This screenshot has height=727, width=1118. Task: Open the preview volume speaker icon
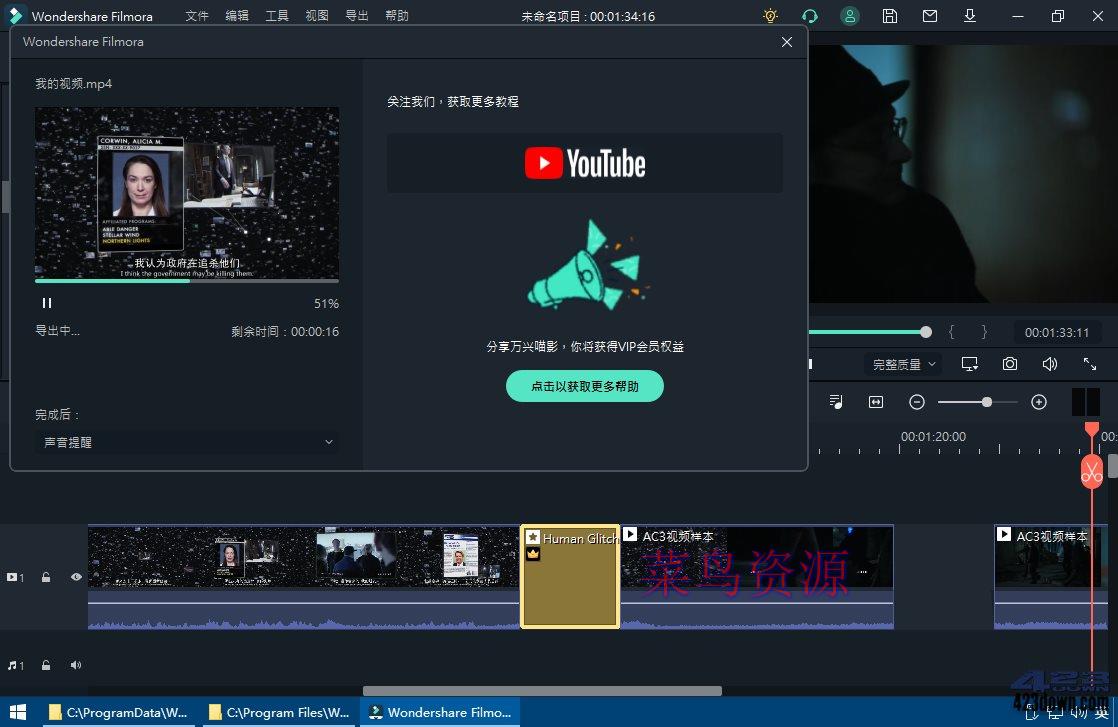pyautogui.click(x=1050, y=363)
